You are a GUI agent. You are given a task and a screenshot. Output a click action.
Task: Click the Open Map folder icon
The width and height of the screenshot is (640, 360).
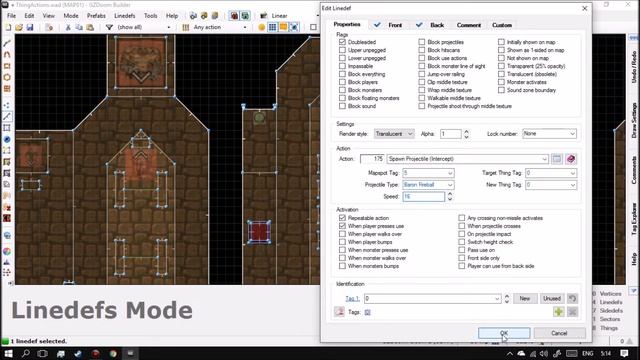click(x=19, y=27)
